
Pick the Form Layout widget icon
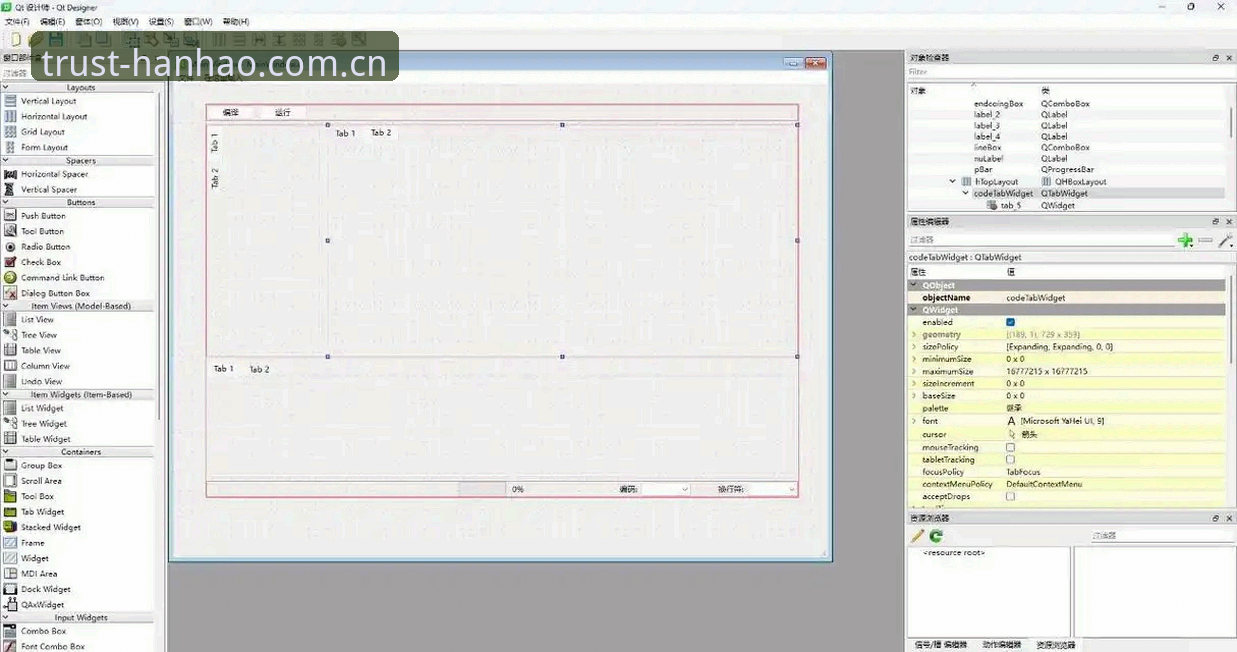coord(11,147)
